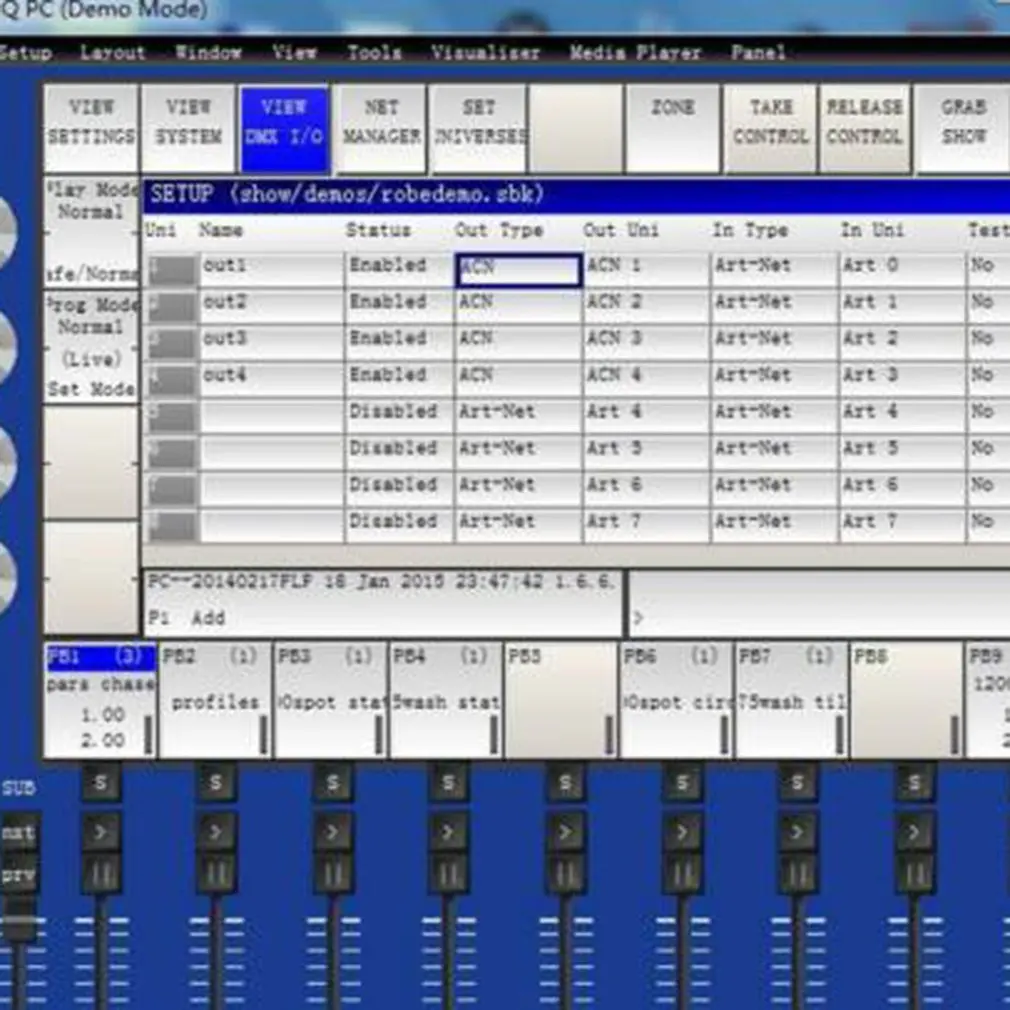The image size is (1010, 1010).
Task: Hit the go arrow button under PB8
Action: click(x=914, y=832)
